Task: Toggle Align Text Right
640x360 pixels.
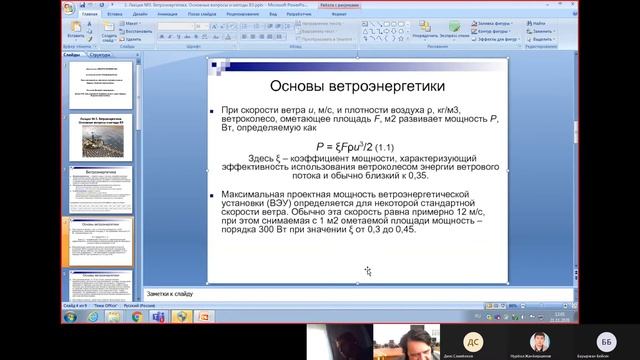Action: pos(261,37)
